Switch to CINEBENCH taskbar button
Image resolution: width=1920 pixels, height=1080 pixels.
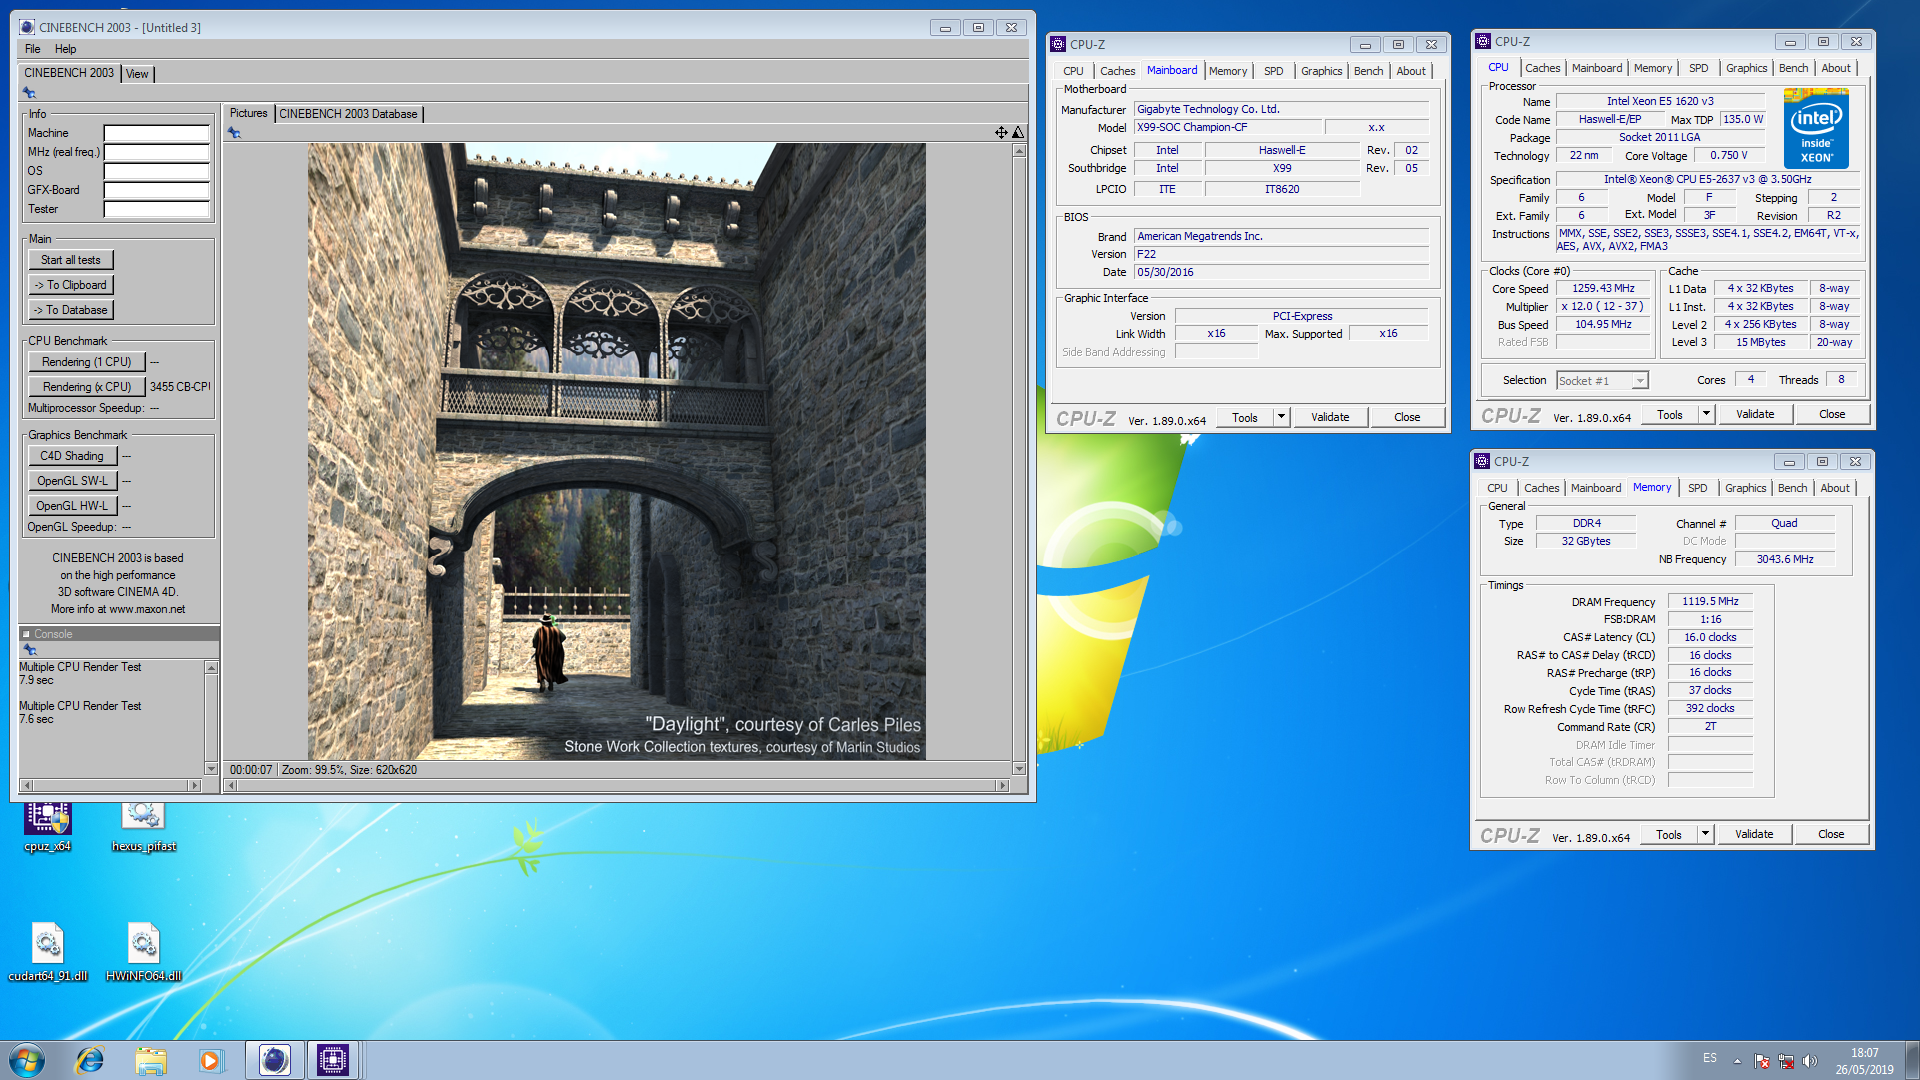click(x=274, y=1060)
